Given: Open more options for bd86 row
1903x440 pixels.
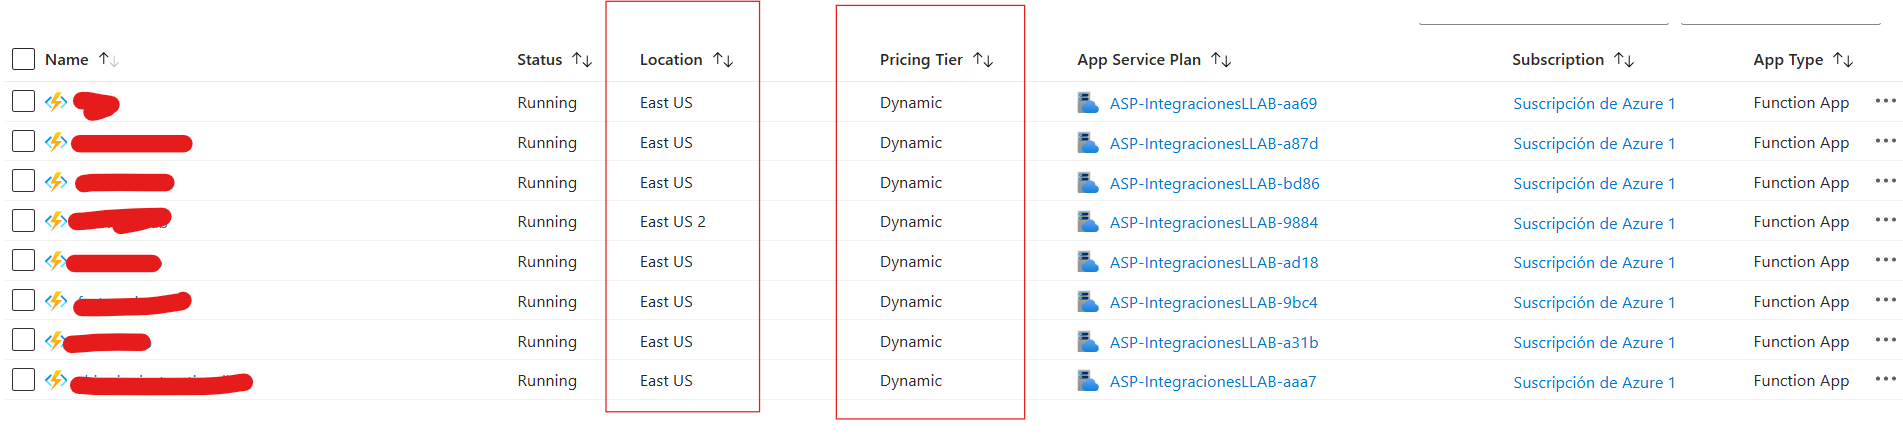Looking at the screenshot, I should 1885,181.
